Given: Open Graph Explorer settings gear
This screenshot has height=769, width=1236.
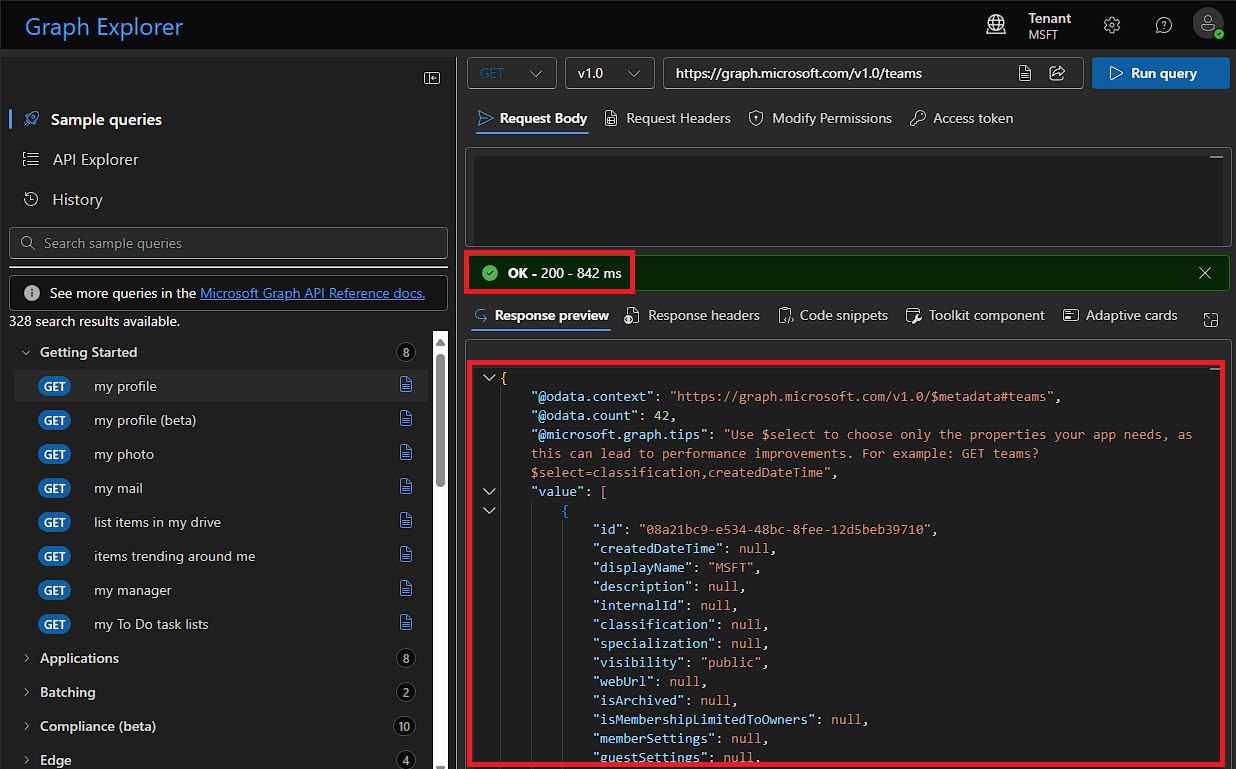Looking at the screenshot, I should pyautogui.click(x=1111, y=24).
